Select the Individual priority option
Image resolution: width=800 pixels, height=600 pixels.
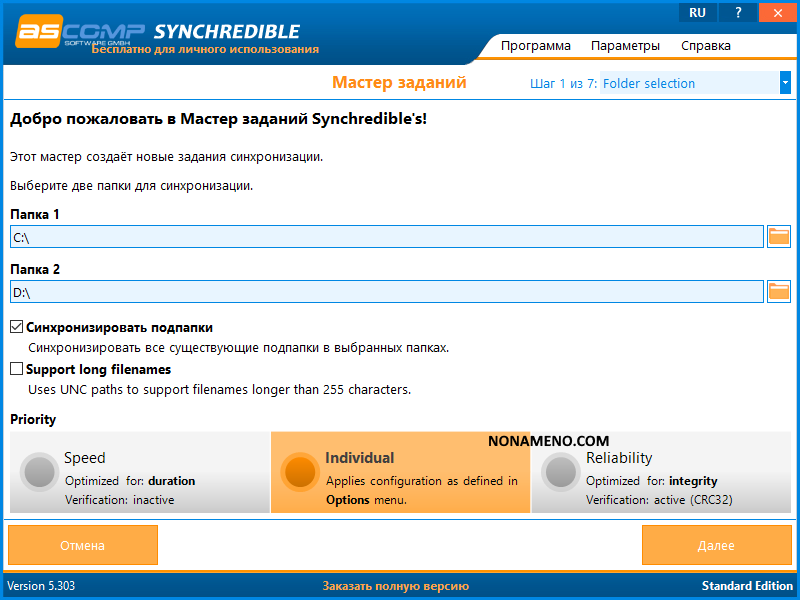(x=400, y=472)
